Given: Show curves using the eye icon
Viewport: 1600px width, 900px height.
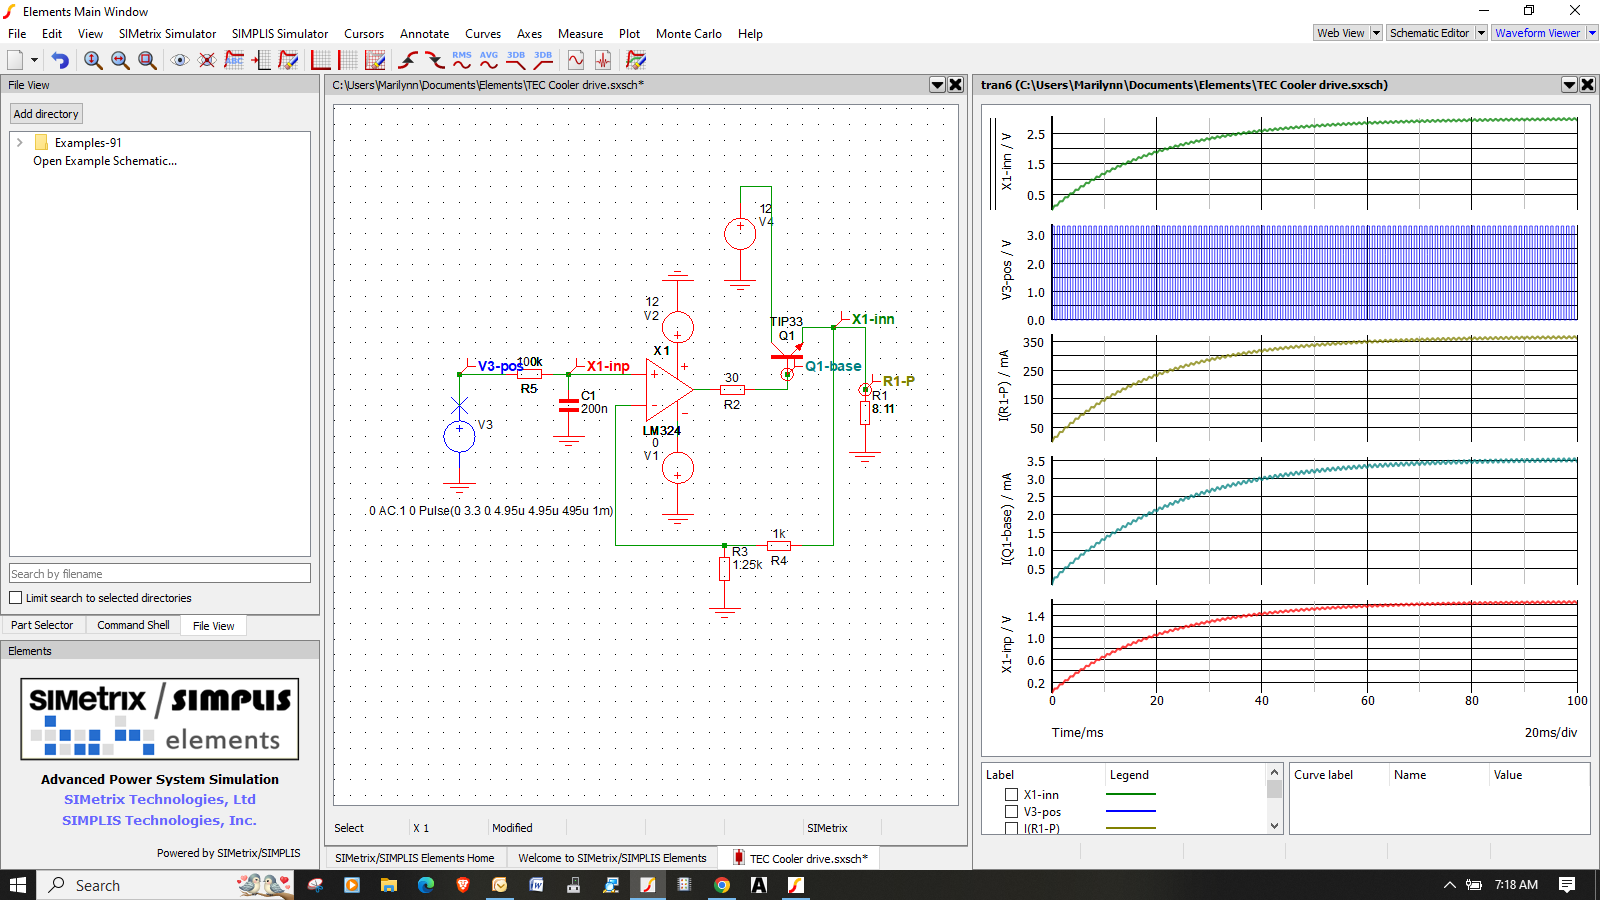Looking at the screenshot, I should 180,60.
